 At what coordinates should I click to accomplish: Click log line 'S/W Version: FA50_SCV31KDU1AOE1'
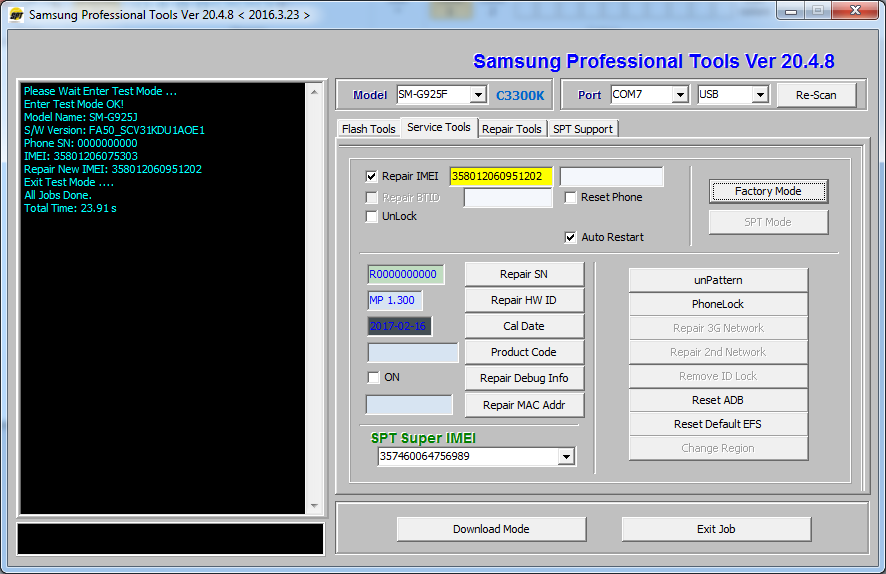(x=114, y=130)
